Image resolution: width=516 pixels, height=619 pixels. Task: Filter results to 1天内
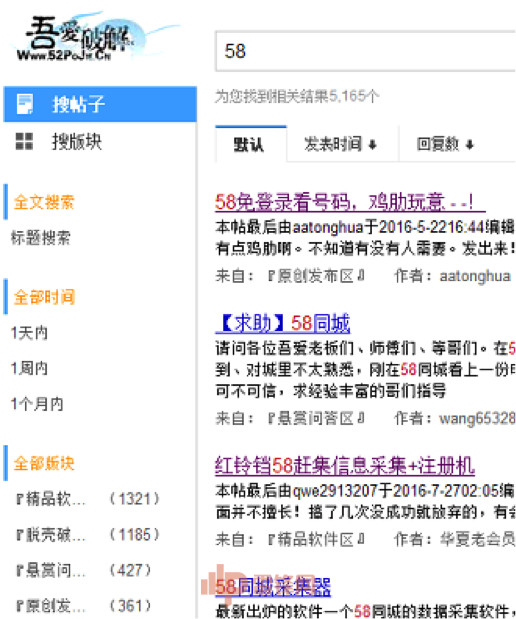30,333
